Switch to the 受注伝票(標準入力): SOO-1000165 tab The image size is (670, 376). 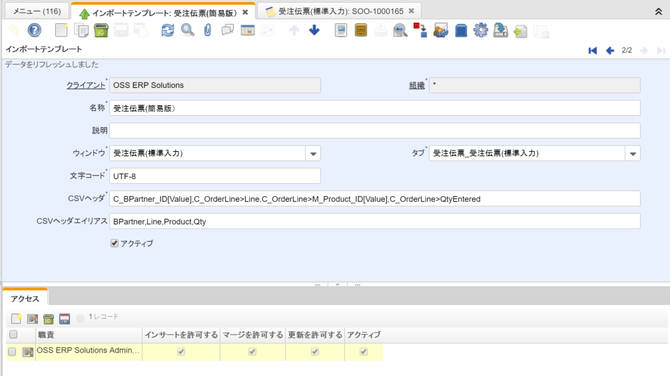pos(341,11)
